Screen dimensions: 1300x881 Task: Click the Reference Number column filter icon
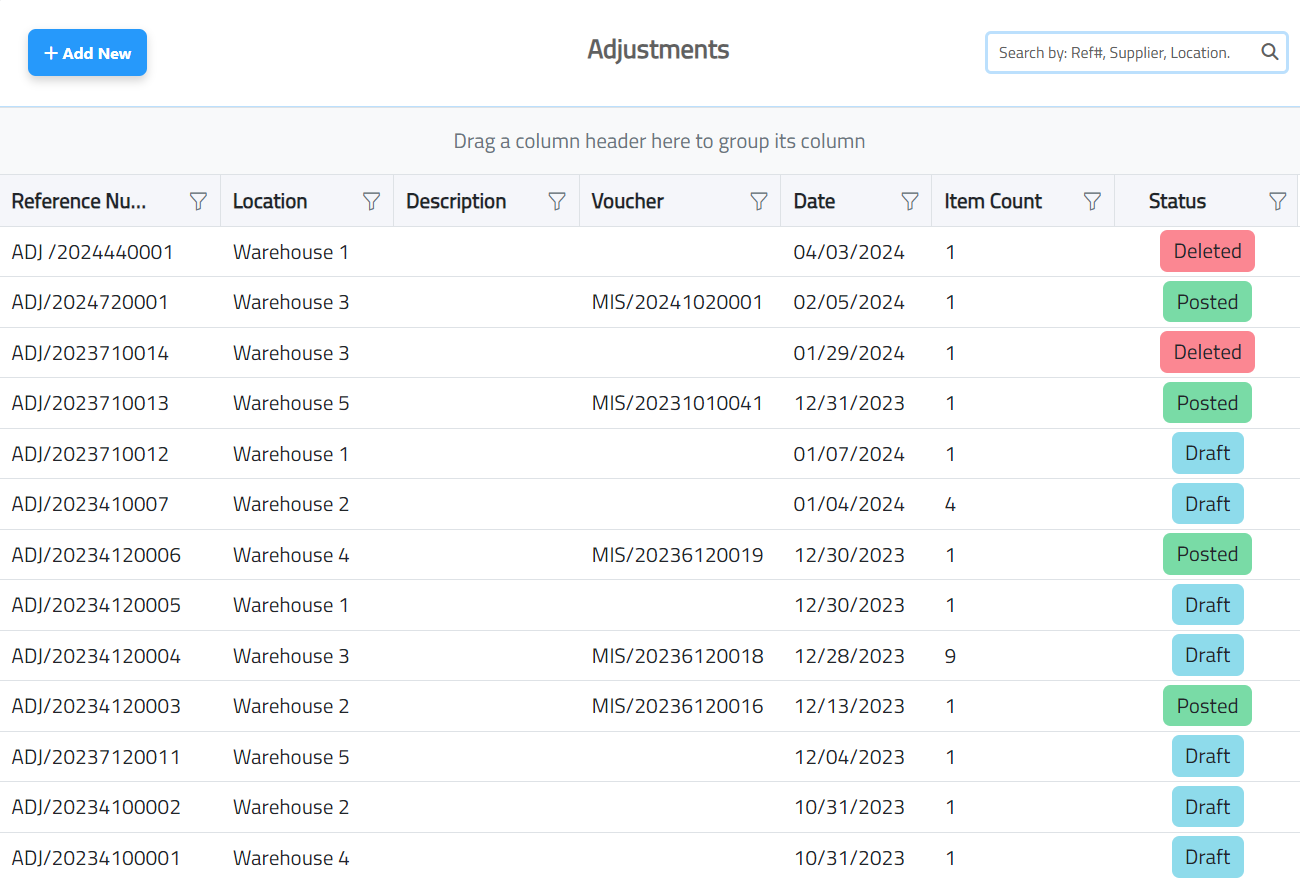(x=198, y=202)
